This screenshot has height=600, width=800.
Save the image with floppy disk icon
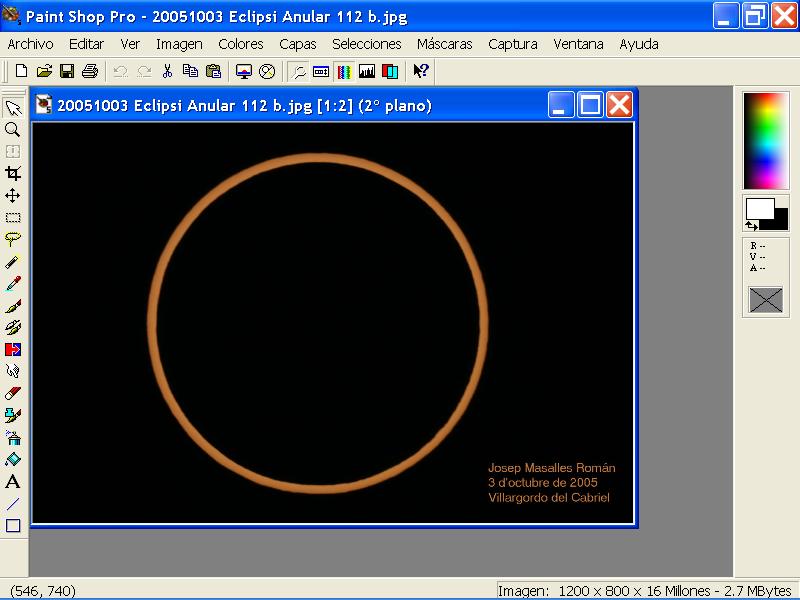[67, 71]
